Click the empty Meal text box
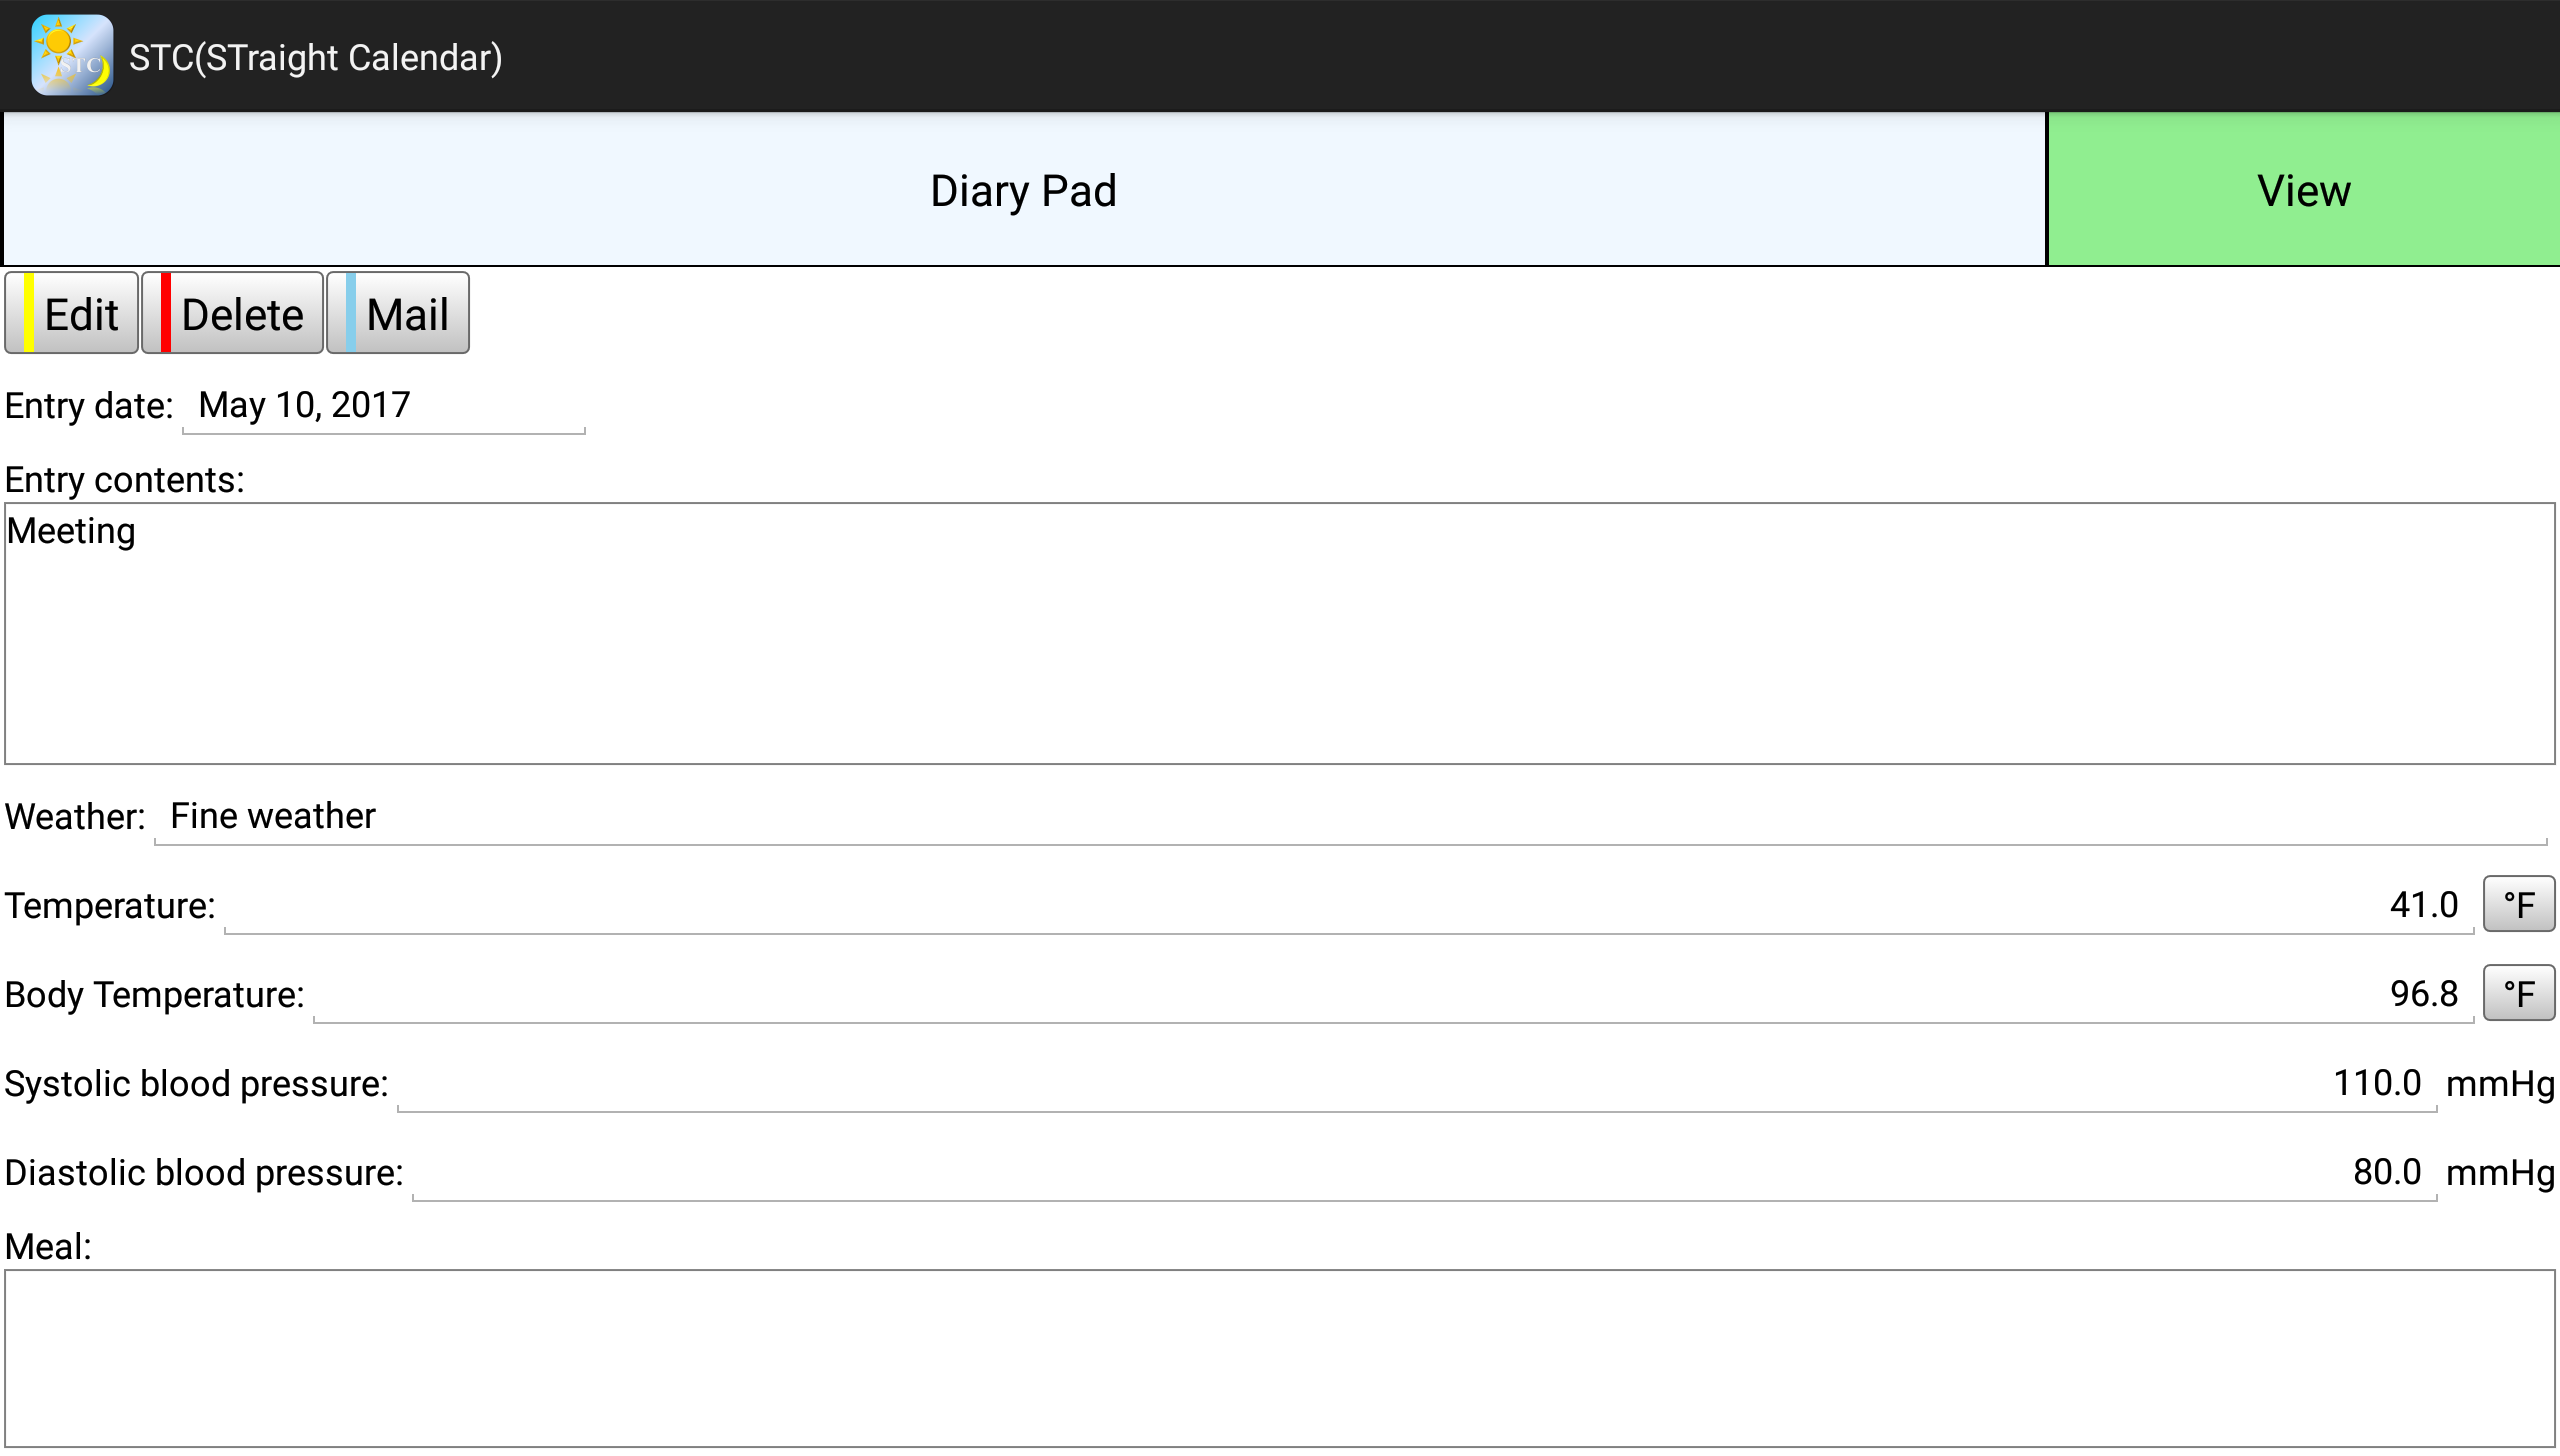This screenshot has width=2560, height=1456. [1279, 1358]
